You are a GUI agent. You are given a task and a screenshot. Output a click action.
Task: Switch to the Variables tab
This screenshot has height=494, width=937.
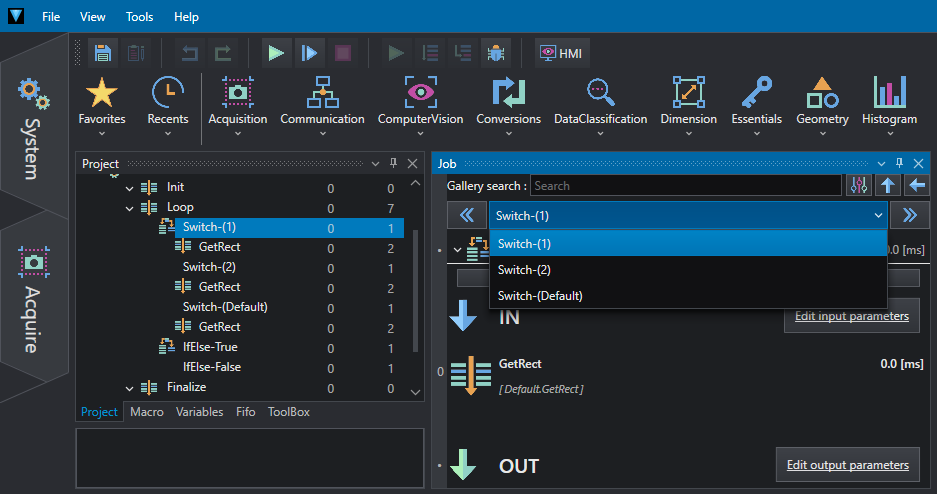click(x=200, y=412)
